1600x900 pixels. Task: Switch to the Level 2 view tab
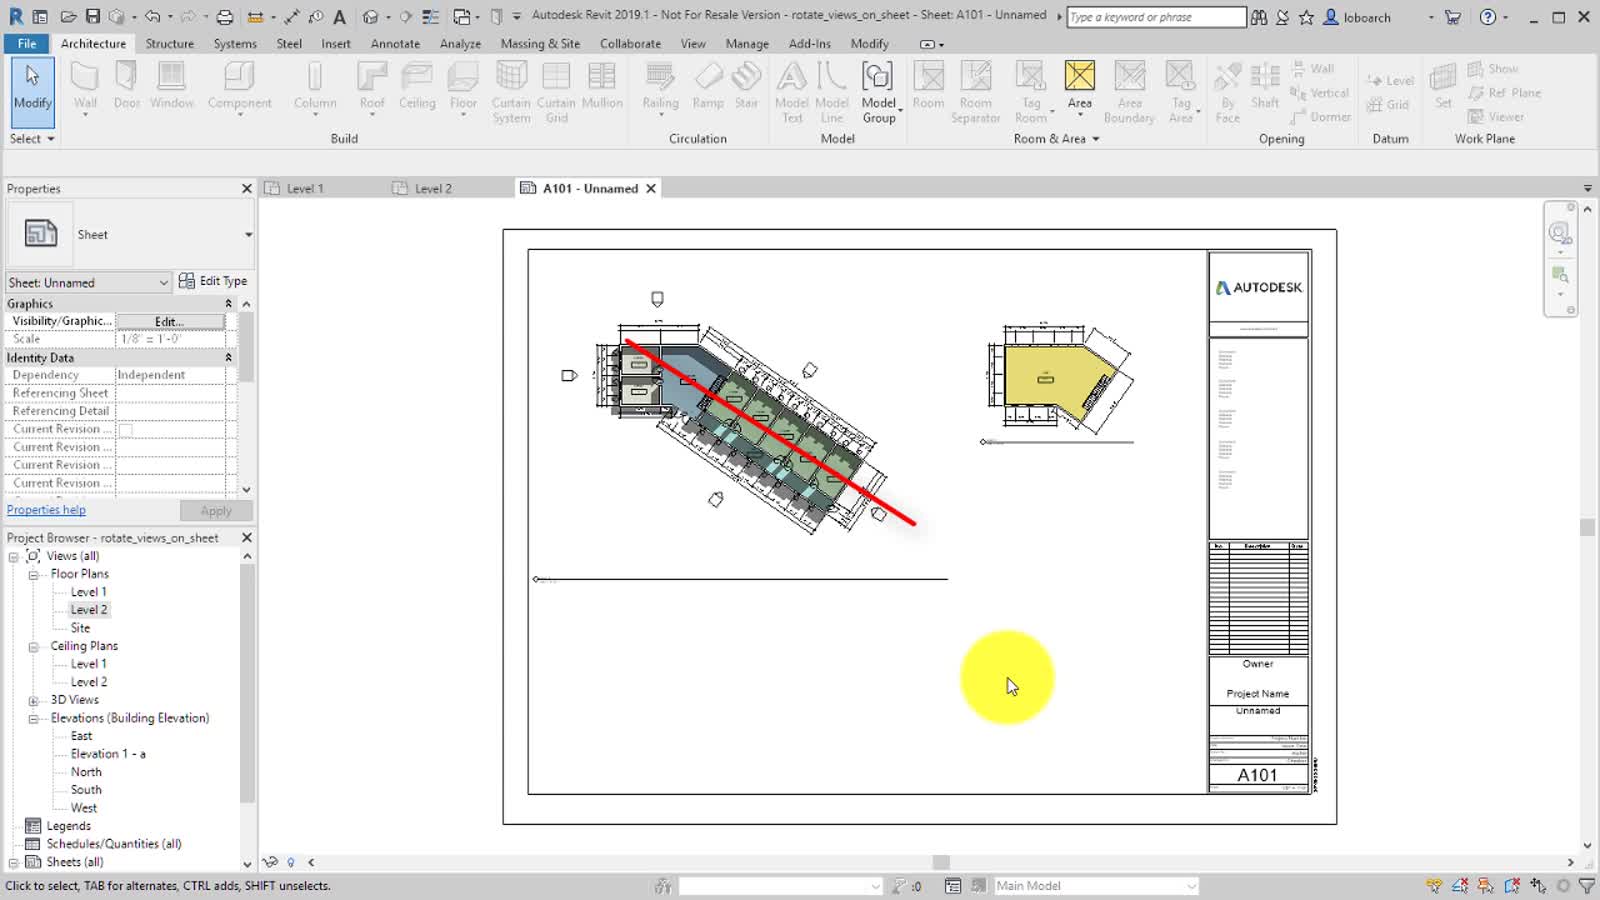[433, 188]
